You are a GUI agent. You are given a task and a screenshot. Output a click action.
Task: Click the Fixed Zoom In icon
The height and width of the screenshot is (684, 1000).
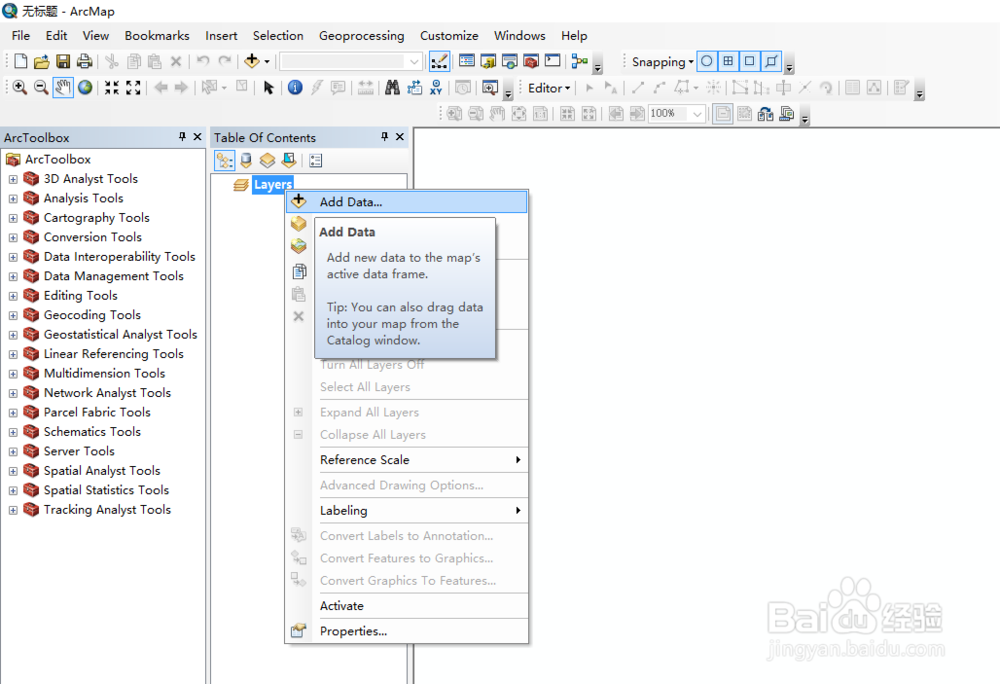pyautogui.click(x=112, y=87)
